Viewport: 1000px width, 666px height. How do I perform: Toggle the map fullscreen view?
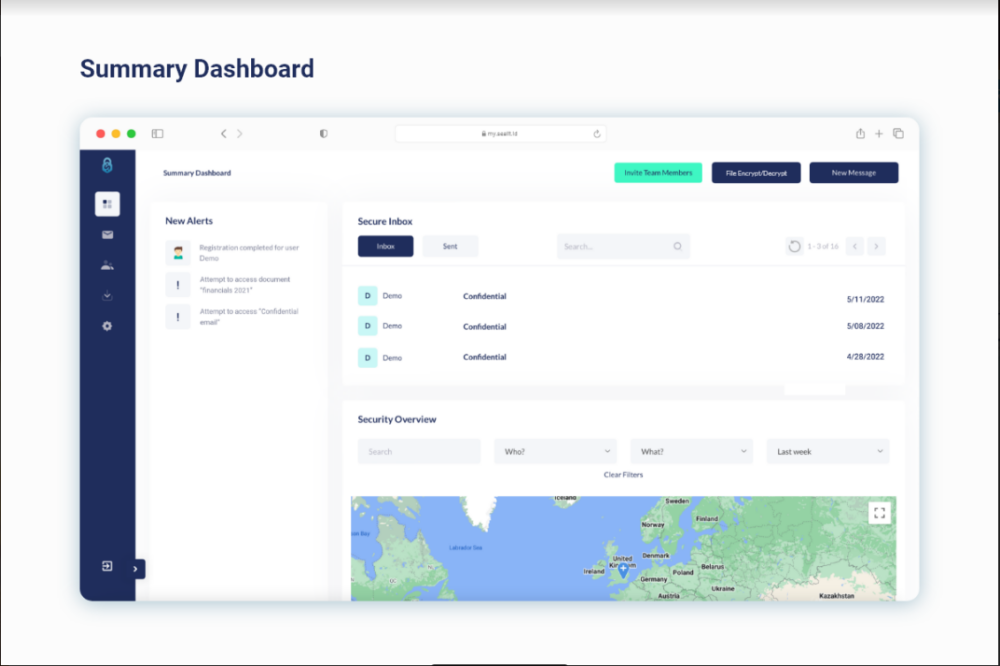tap(879, 513)
